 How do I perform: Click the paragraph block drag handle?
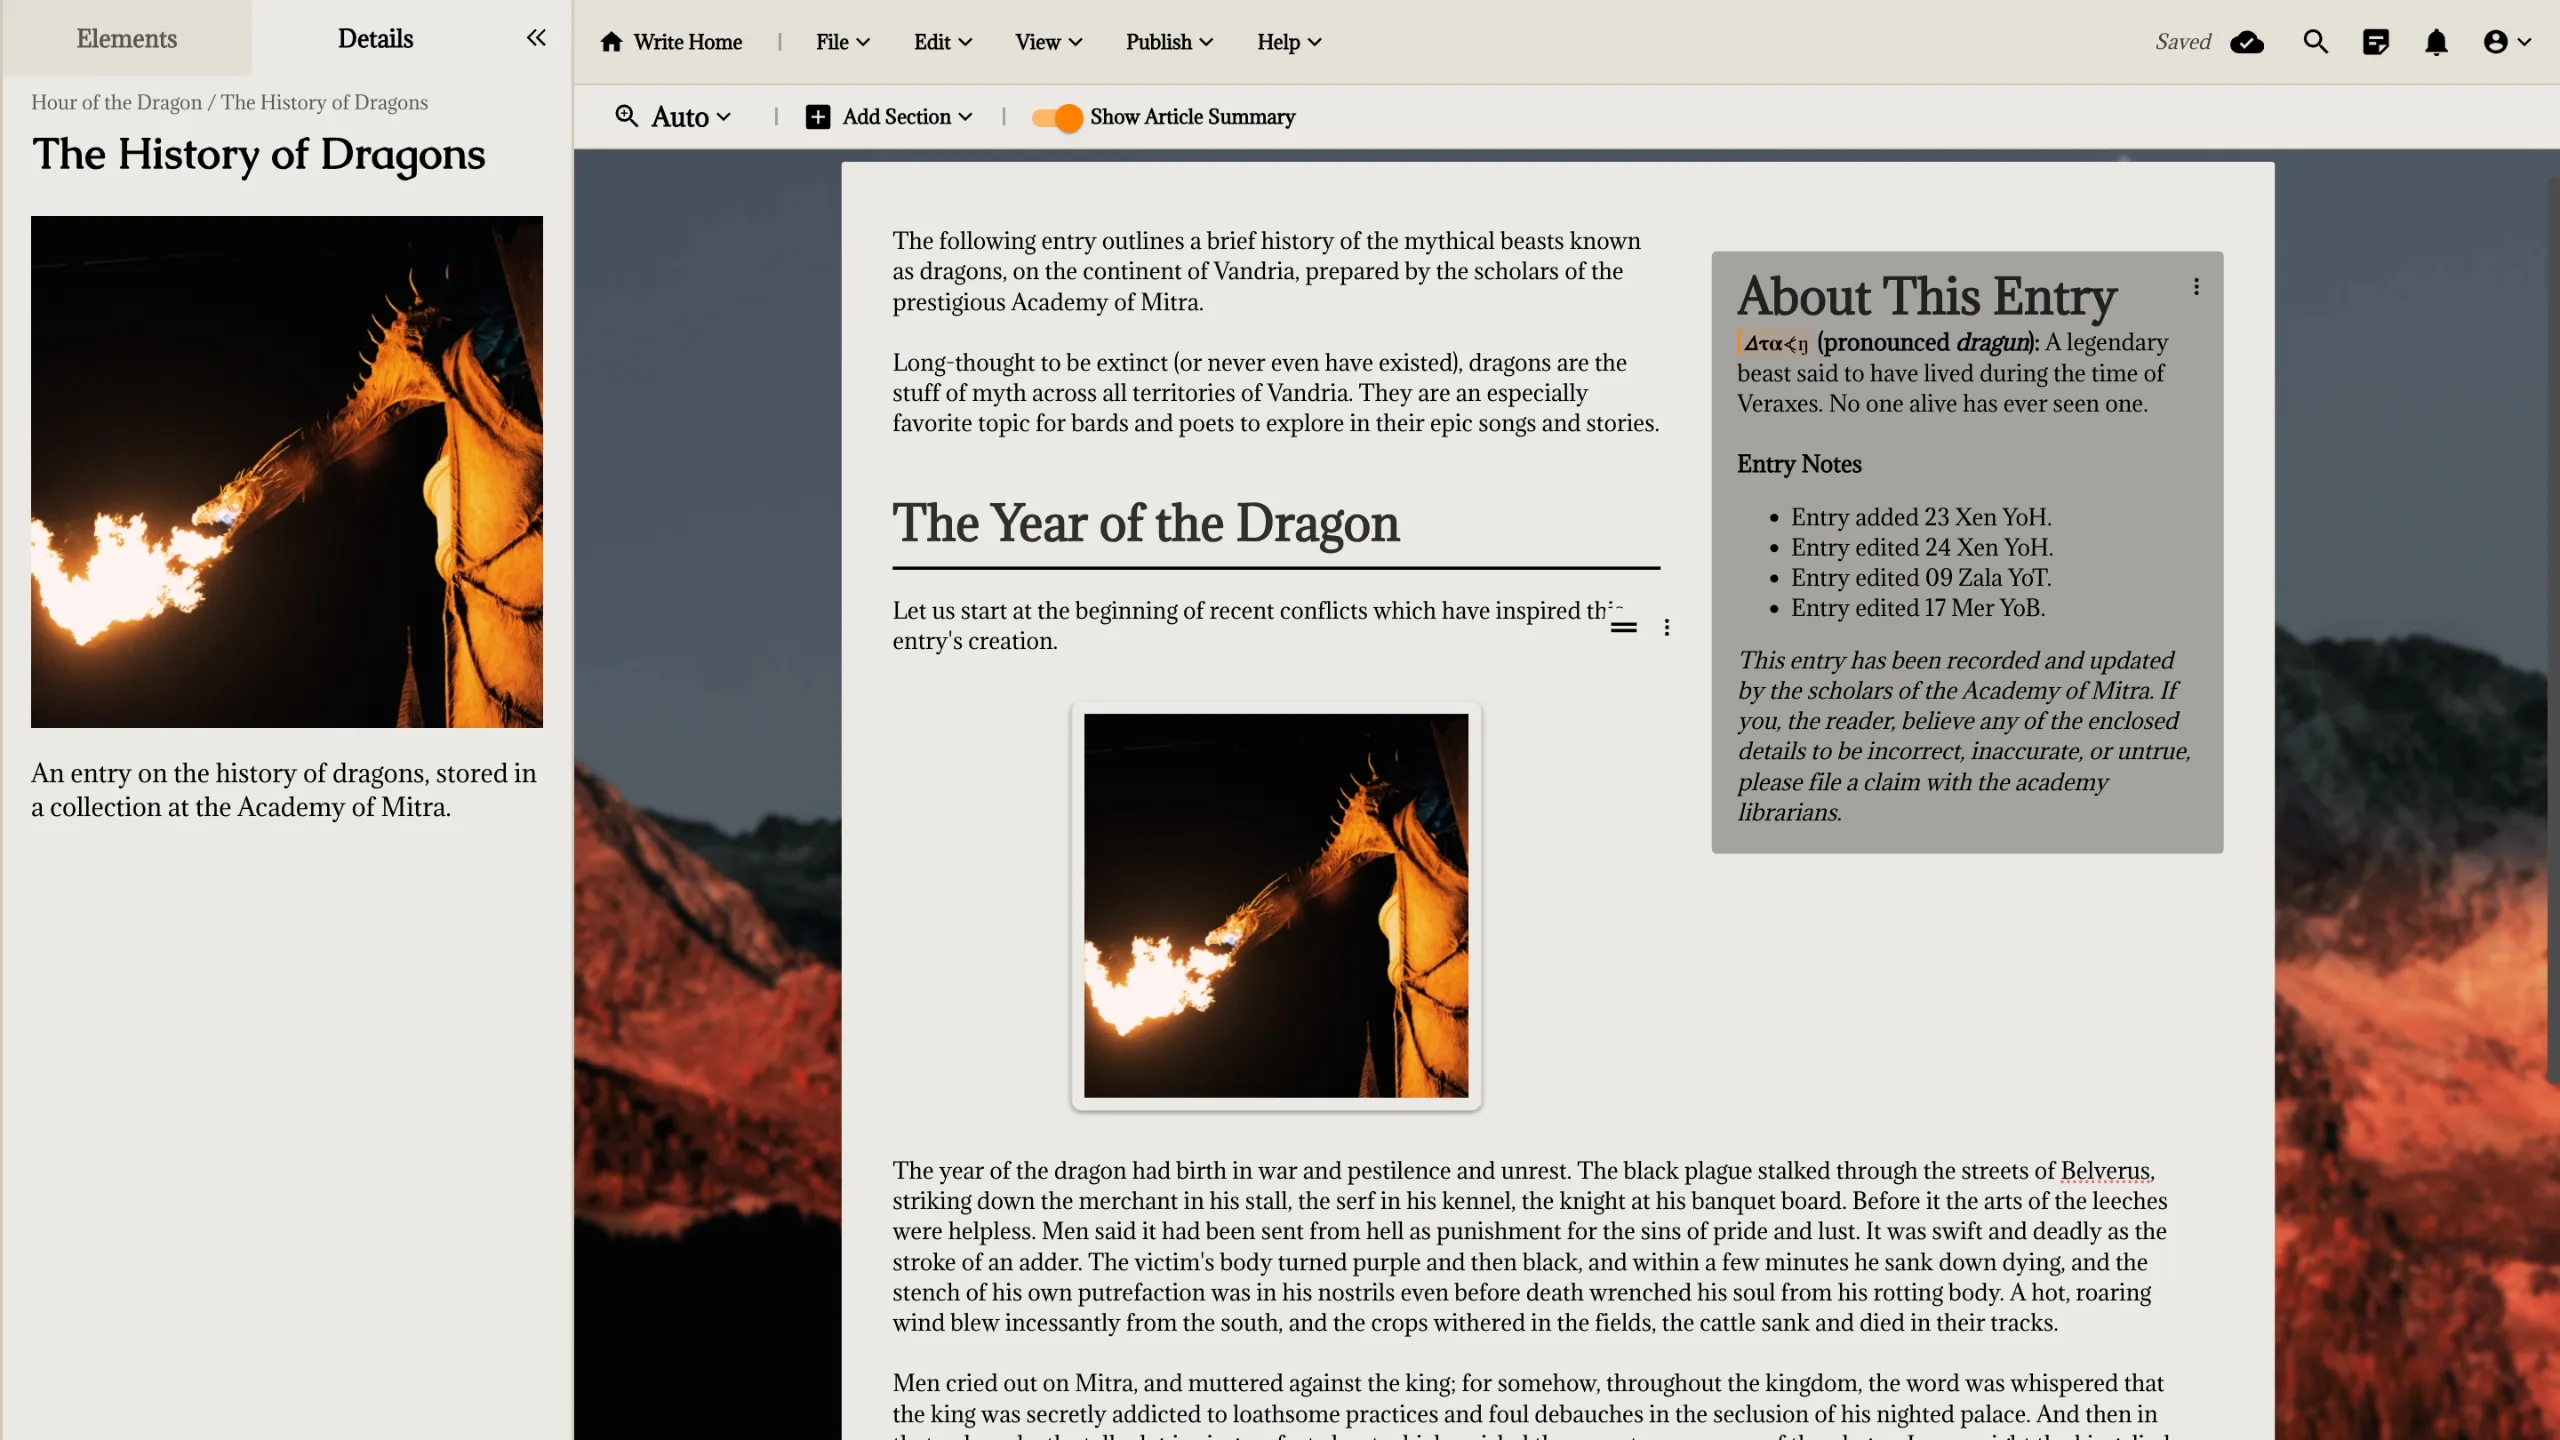[x=1623, y=627]
